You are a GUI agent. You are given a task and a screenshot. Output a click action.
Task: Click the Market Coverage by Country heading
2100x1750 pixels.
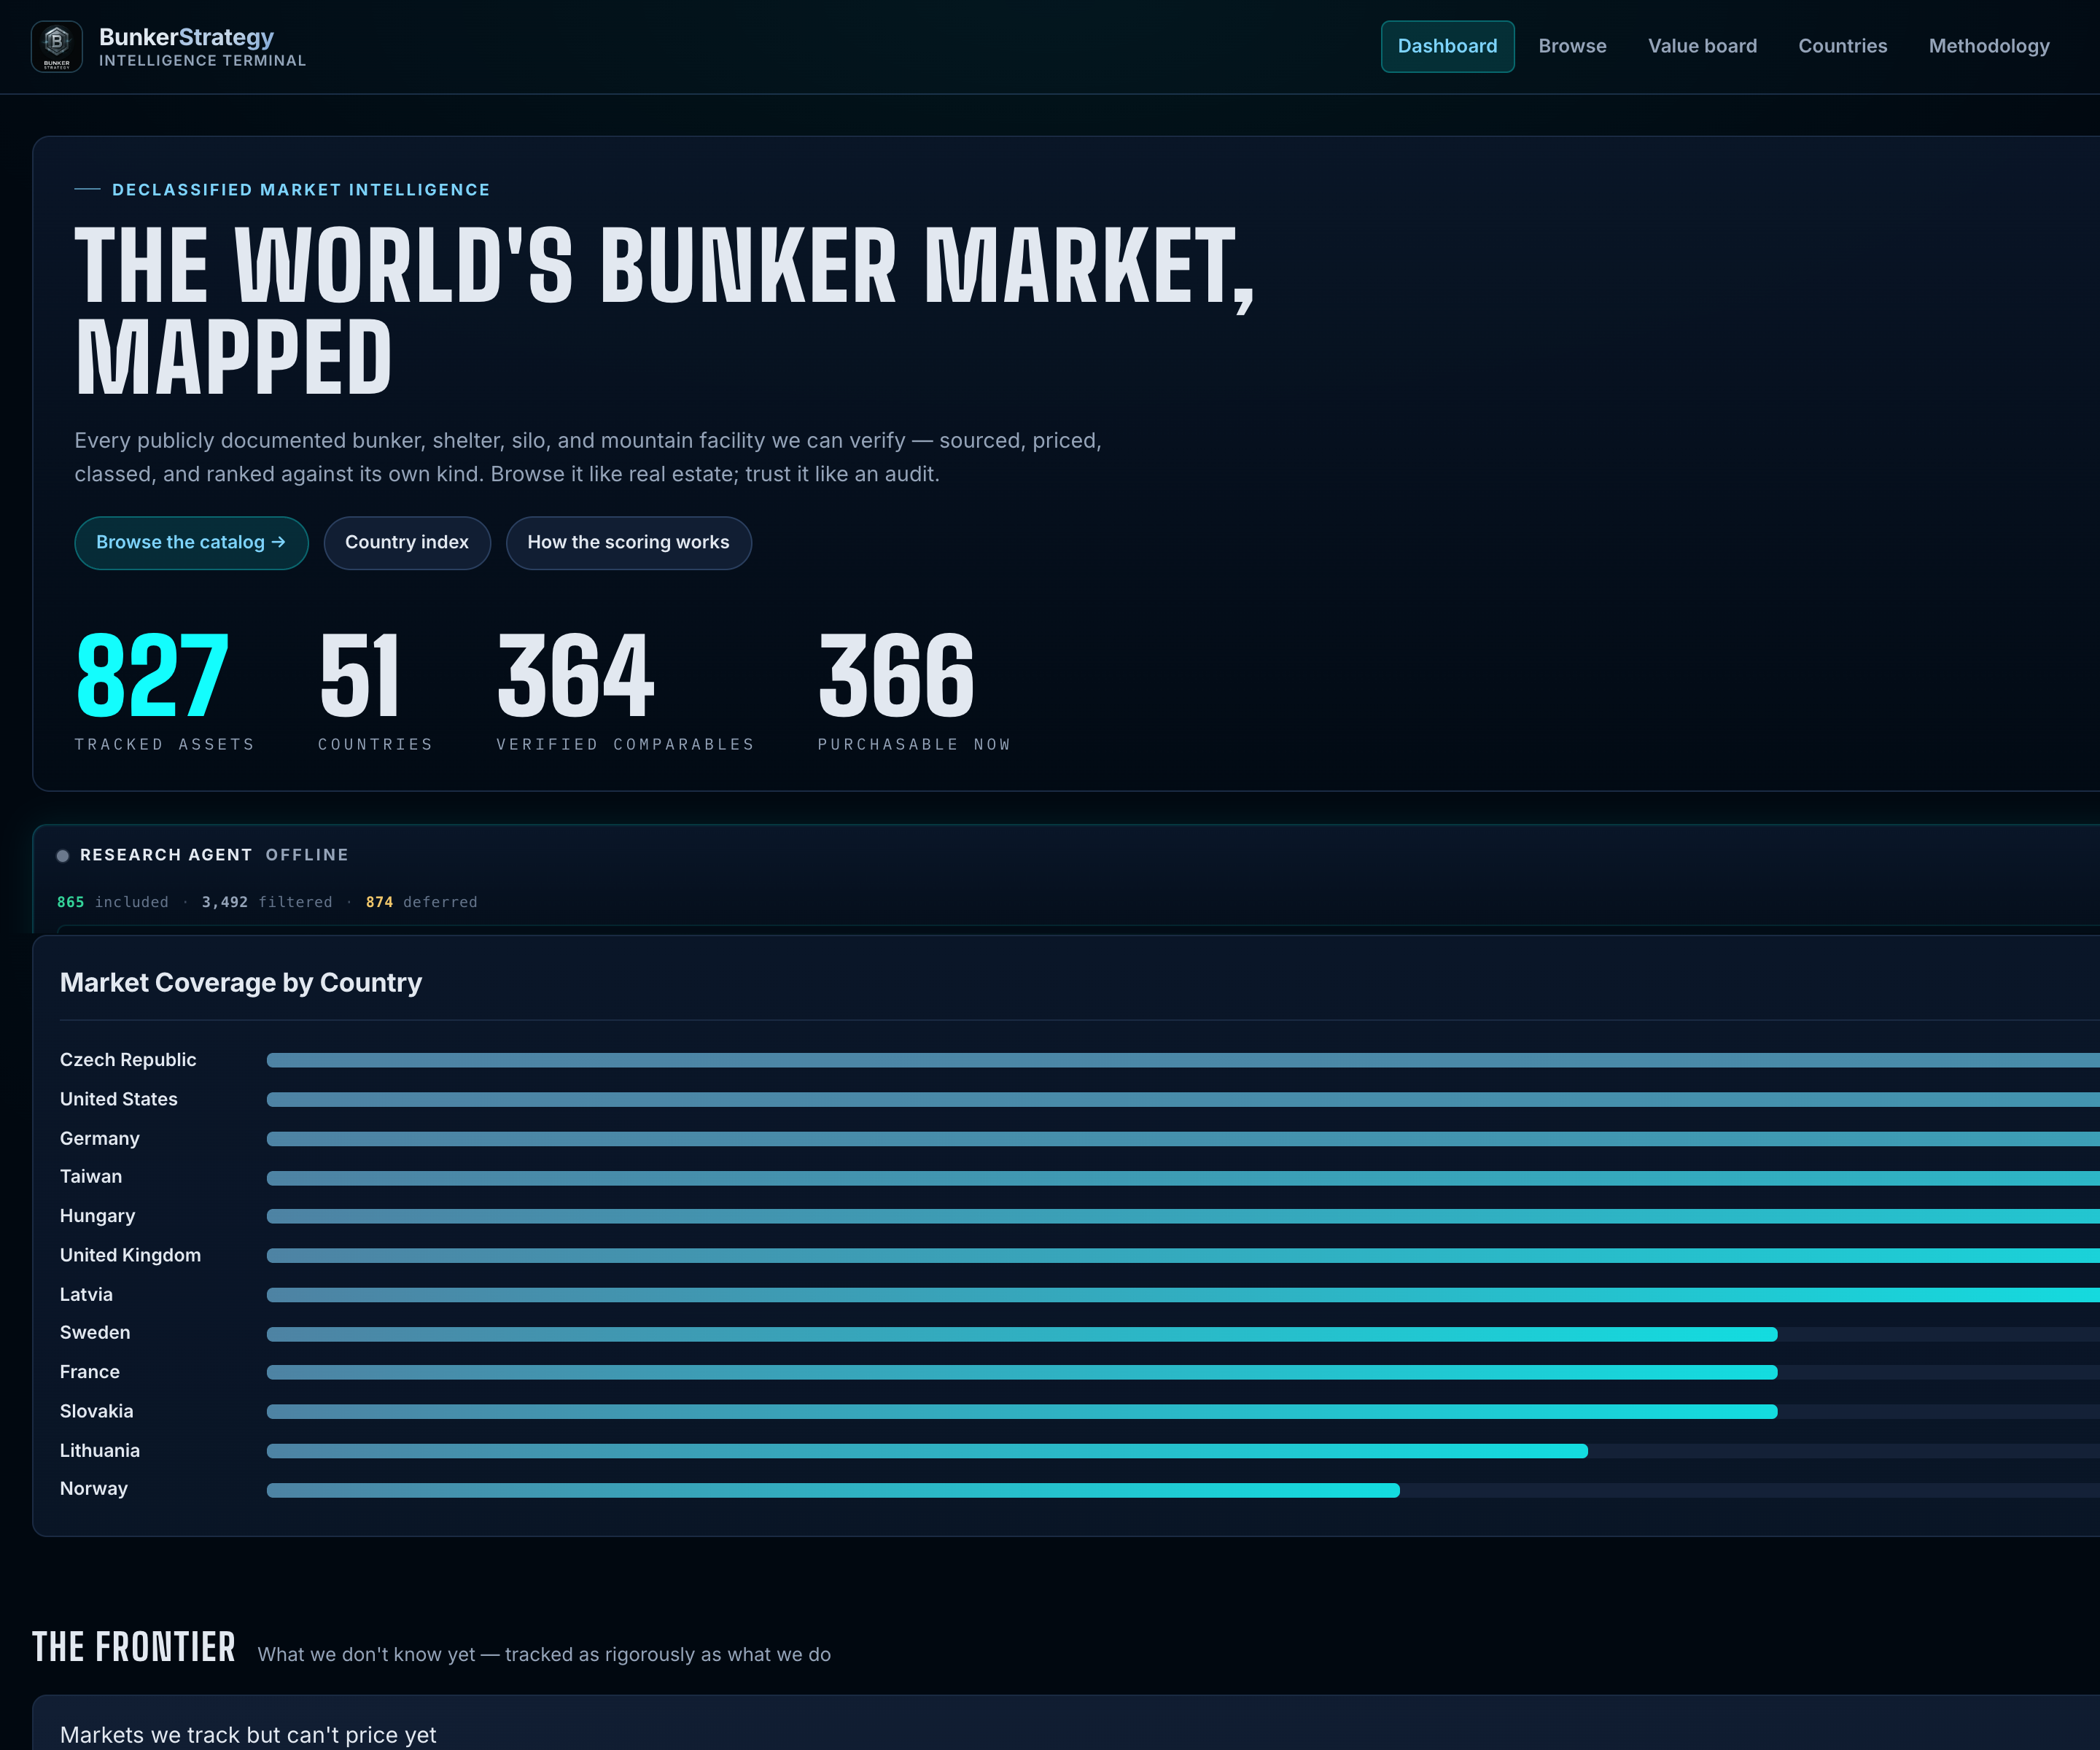[x=241, y=983]
